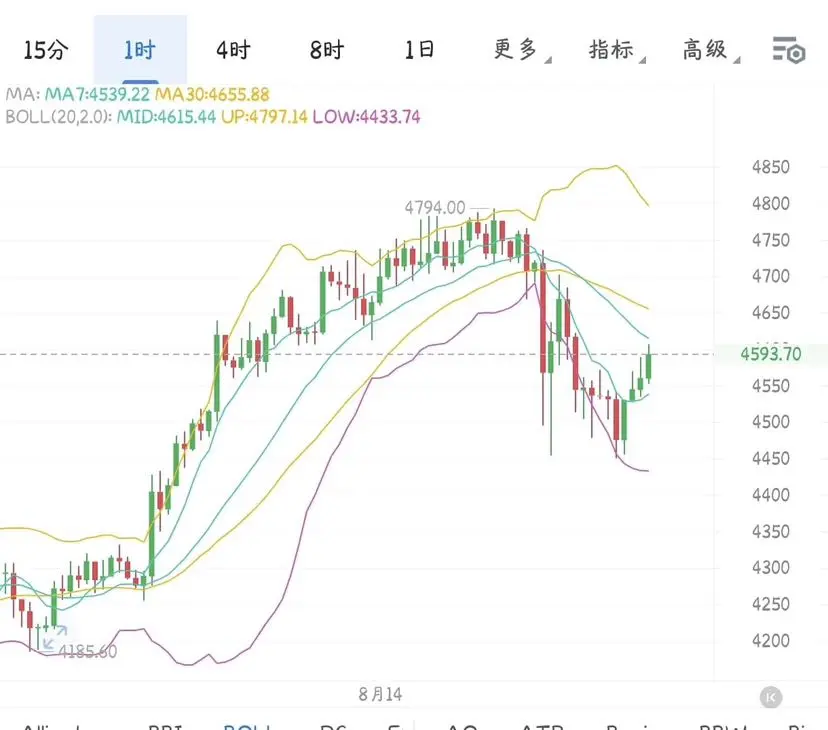The width and height of the screenshot is (828, 730).
Task: Switch to the 4时 timeframe
Action: pos(233,50)
